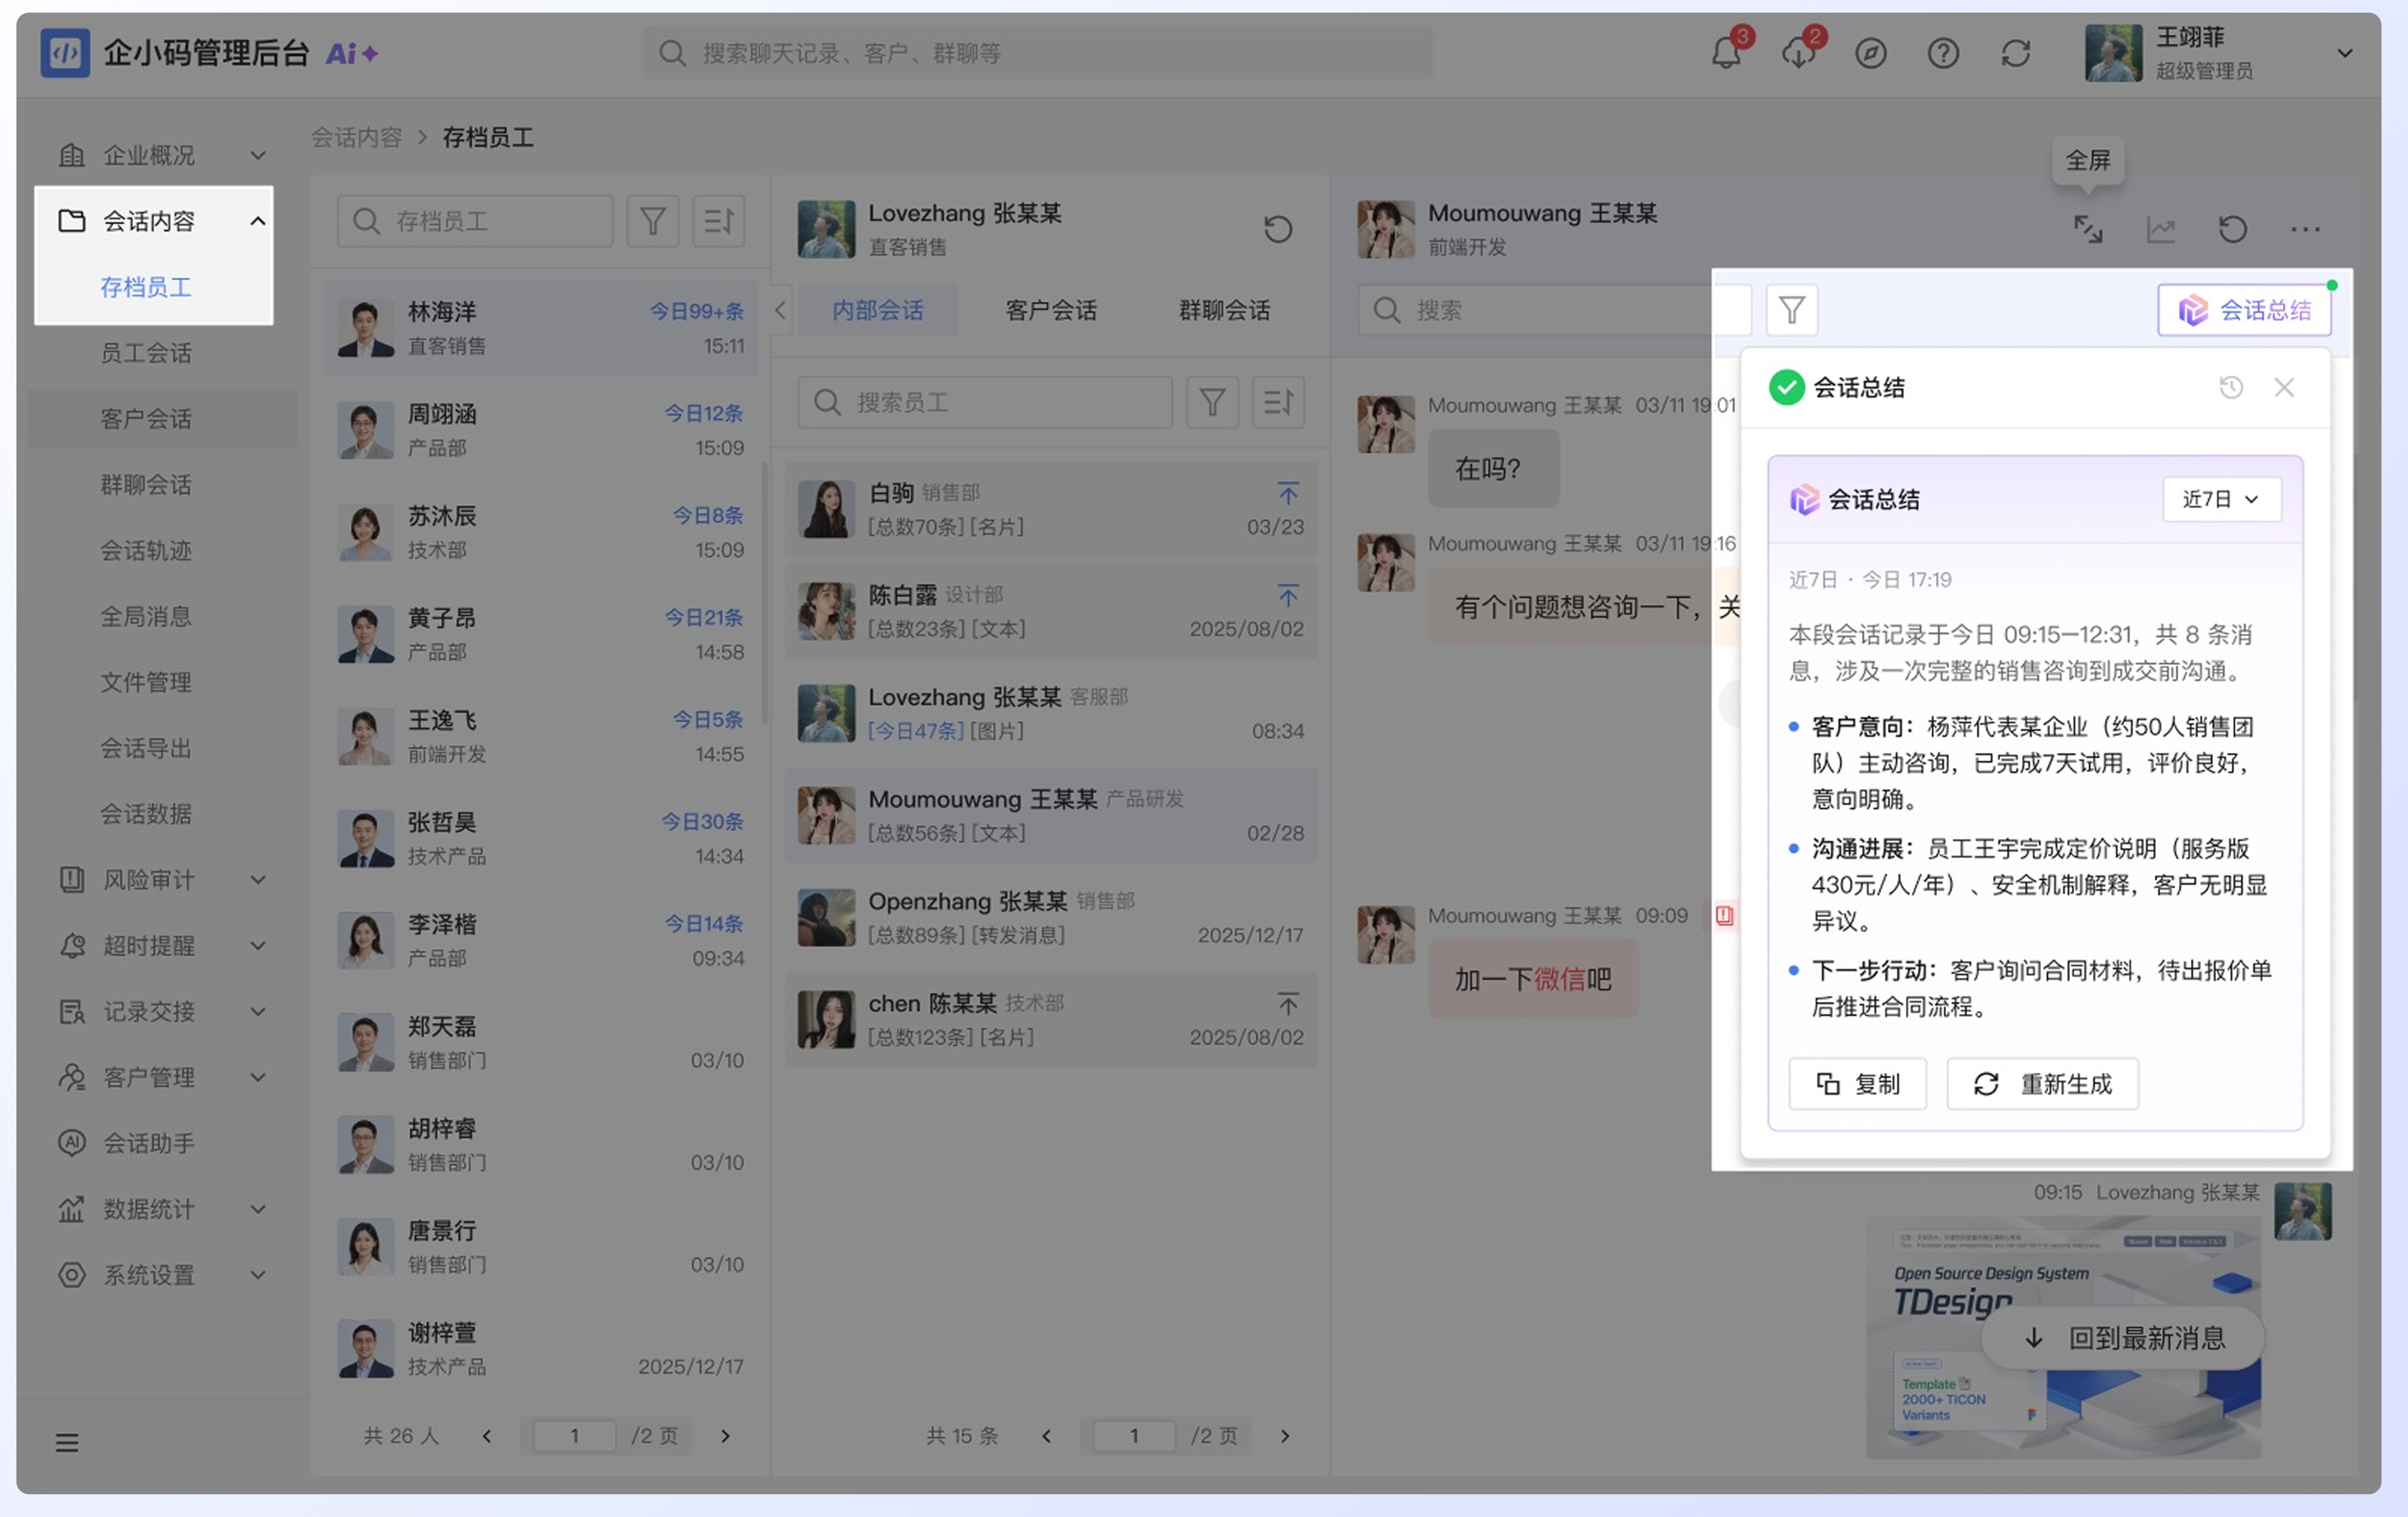Select employee 周翊涵 in the list

540,430
